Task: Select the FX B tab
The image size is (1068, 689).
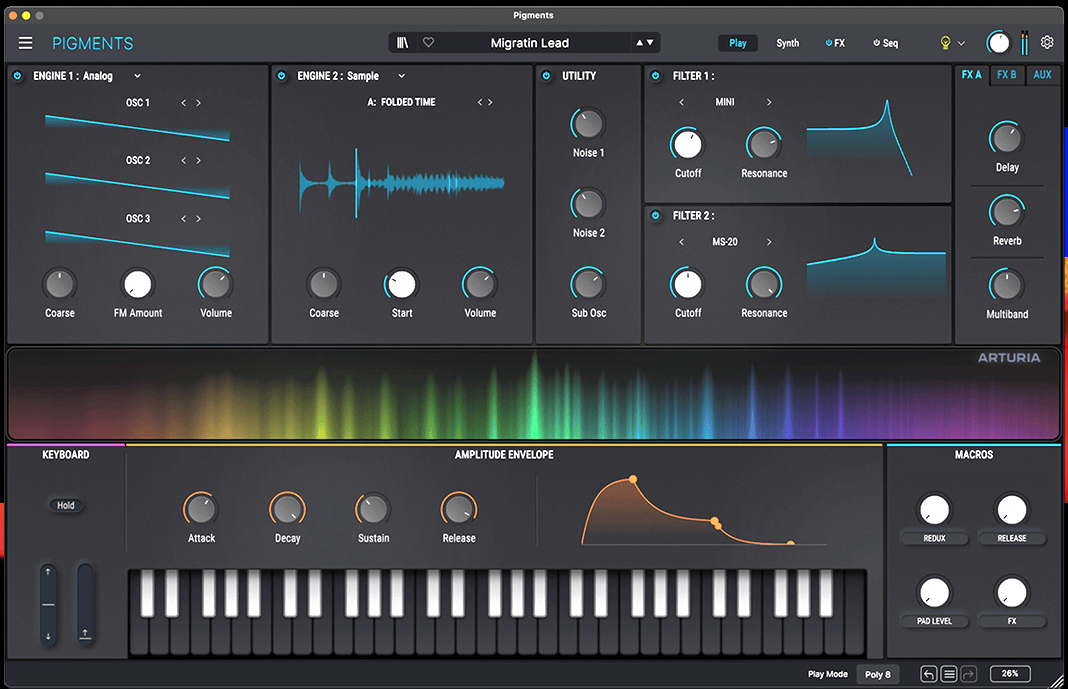Action: (x=1007, y=75)
